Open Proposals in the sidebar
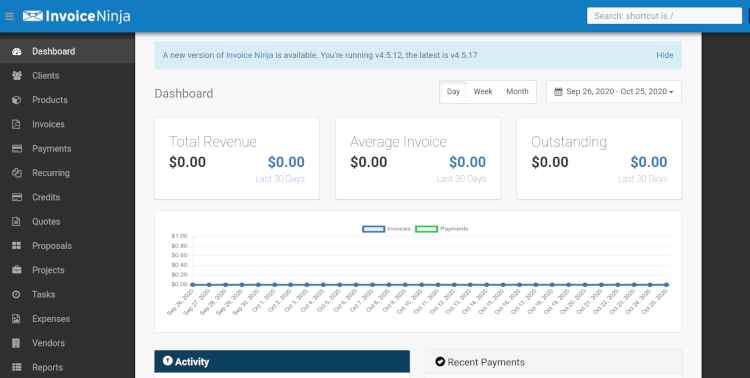This screenshot has height=378, width=750. [67, 246]
